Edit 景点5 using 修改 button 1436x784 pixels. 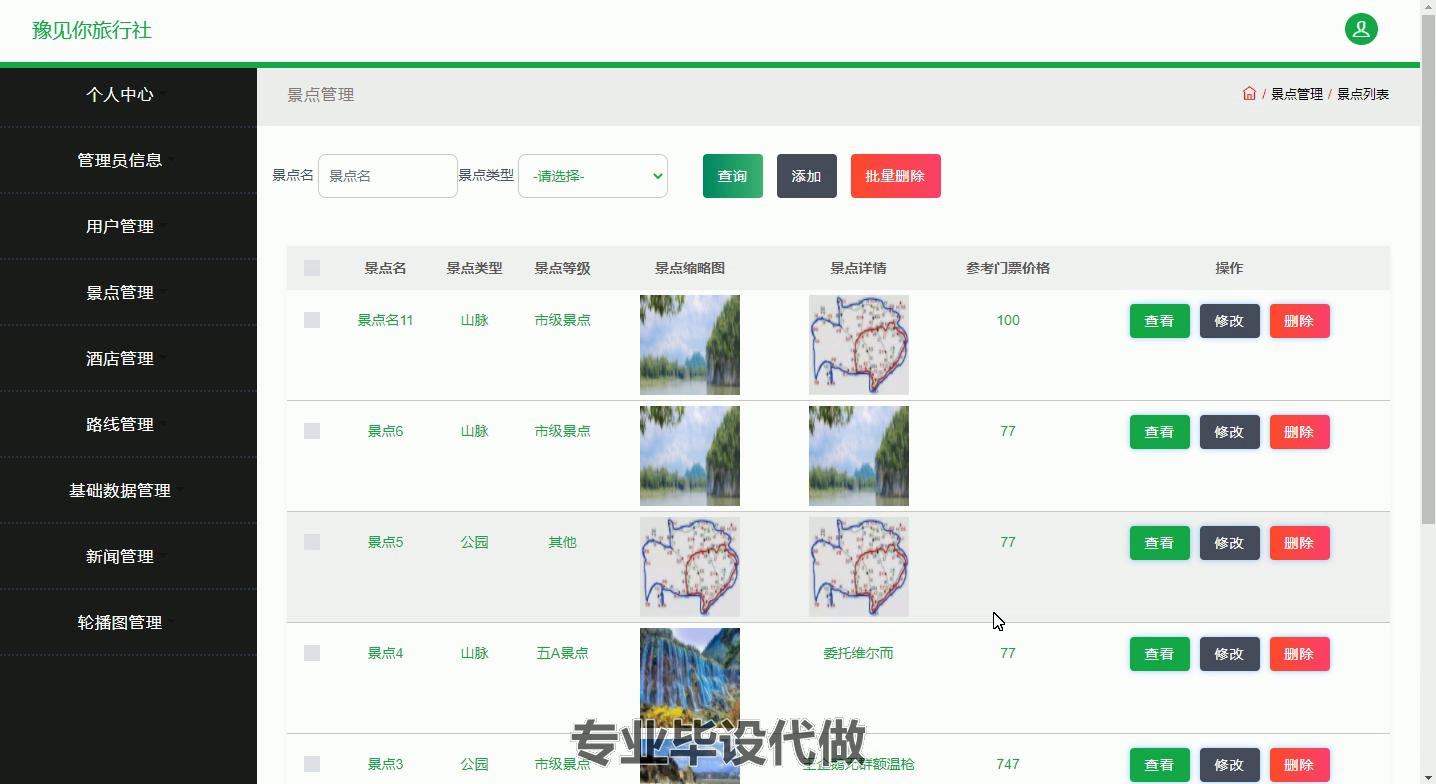click(1230, 543)
